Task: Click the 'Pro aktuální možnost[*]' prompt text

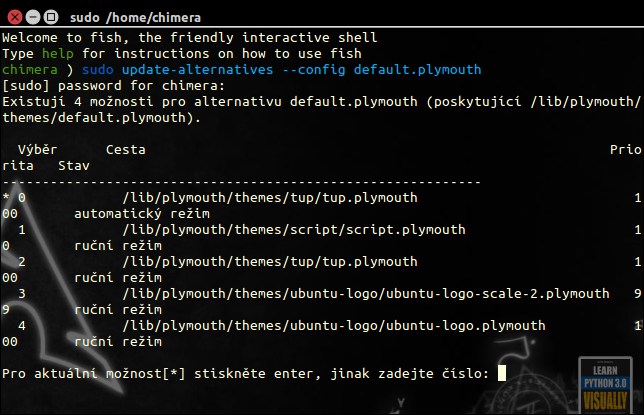Action: tap(94, 374)
